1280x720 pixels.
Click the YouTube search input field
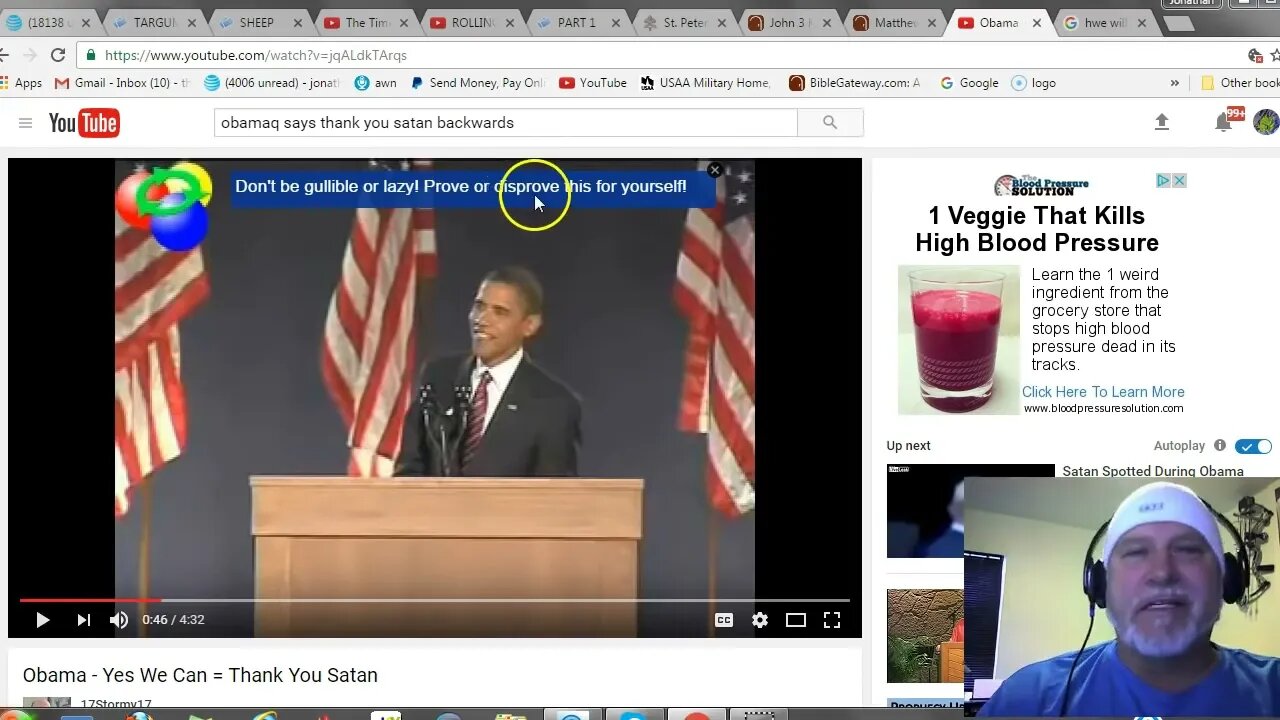tap(506, 122)
